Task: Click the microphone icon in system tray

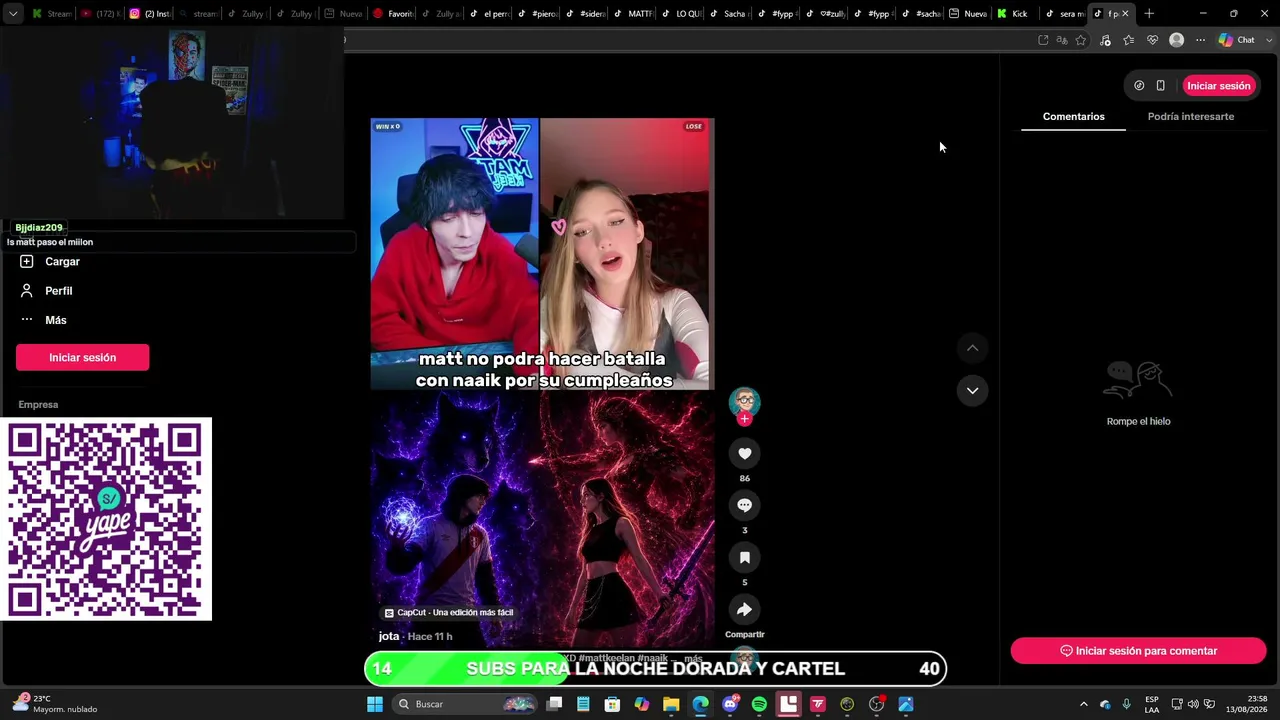Action: (1127, 704)
